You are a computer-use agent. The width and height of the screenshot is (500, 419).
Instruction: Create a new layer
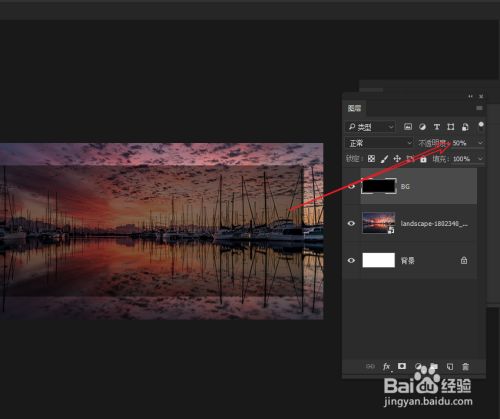(450, 367)
